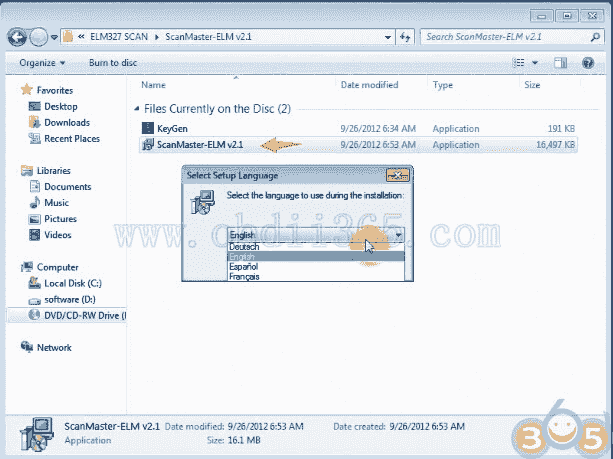The width and height of the screenshot is (613, 459).
Task: Select Computer in the navigation pane
Action: (x=57, y=267)
